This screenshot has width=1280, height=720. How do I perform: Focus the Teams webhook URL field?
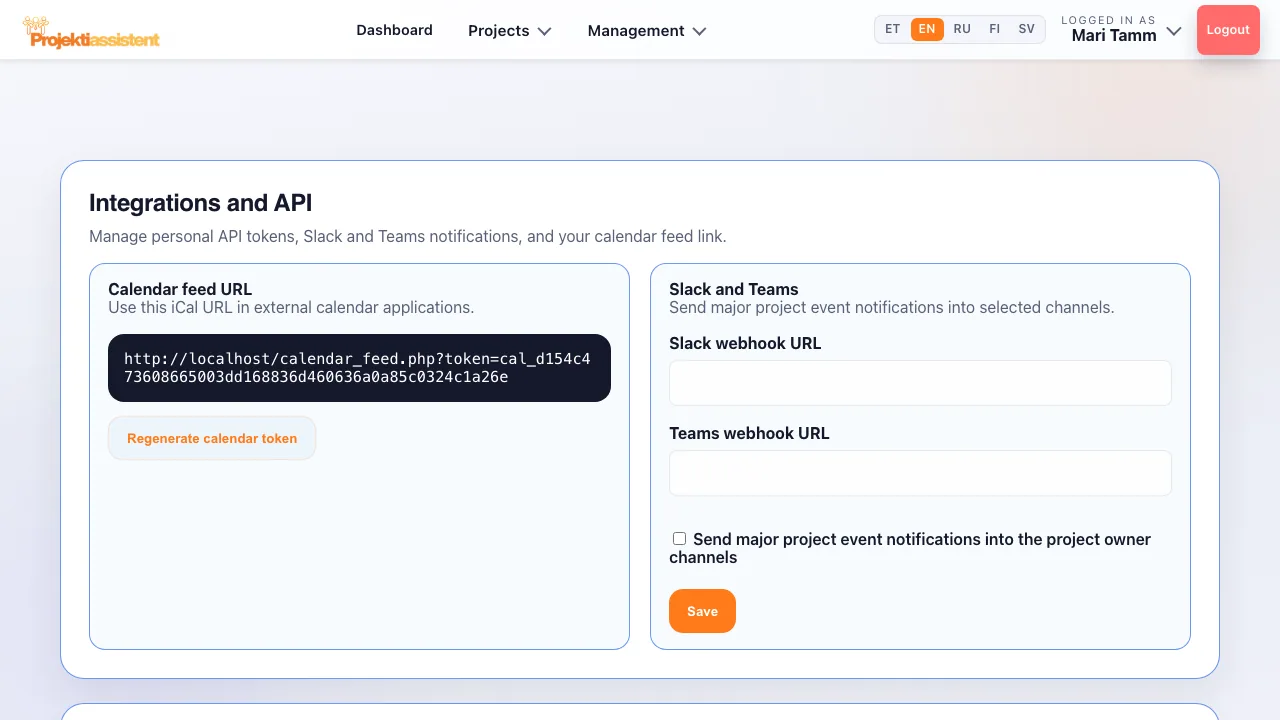pyautogui.click(x=920, y=473)
